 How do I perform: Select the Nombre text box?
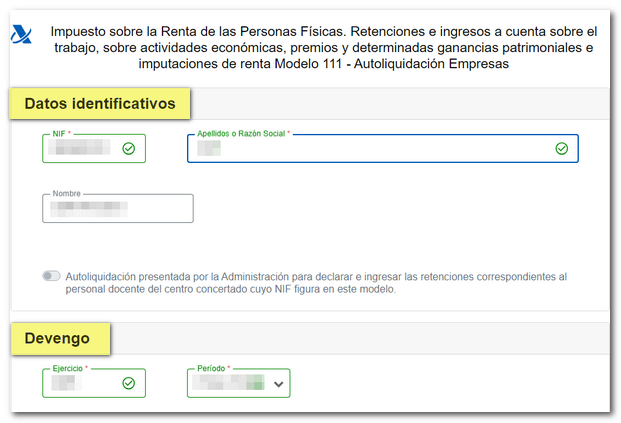click(118, 209)
